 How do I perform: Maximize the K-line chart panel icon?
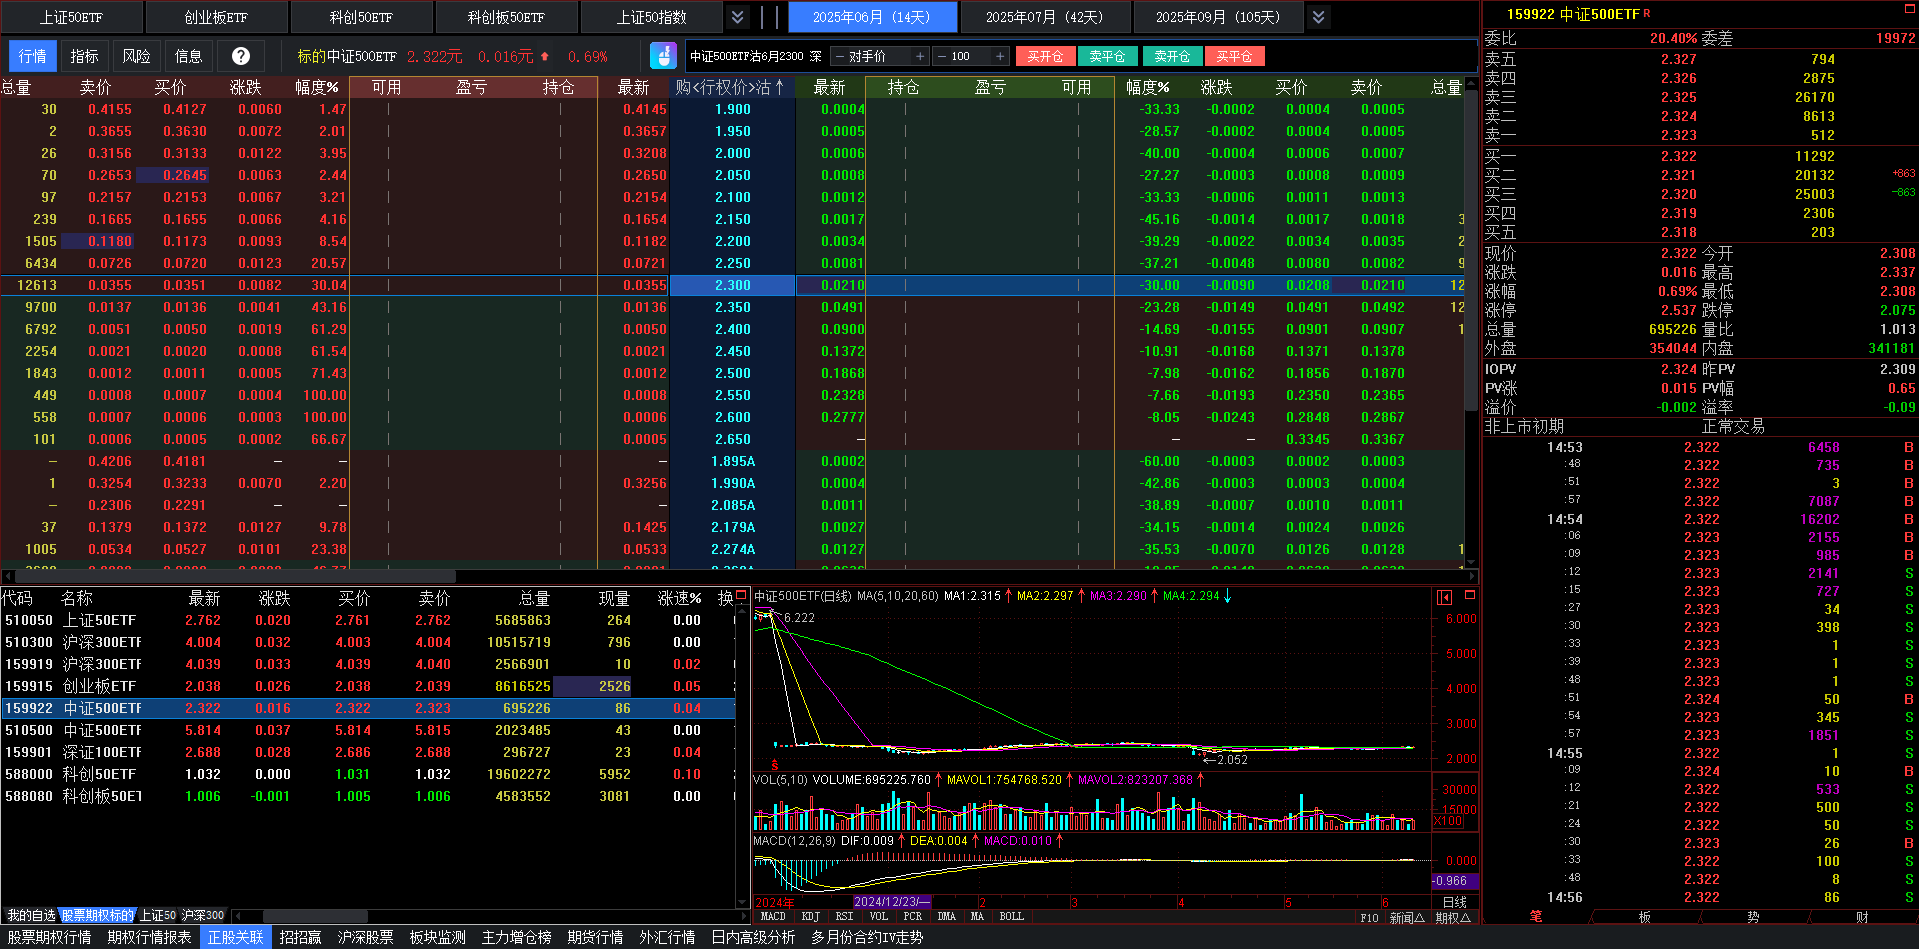click(1469, 595)
